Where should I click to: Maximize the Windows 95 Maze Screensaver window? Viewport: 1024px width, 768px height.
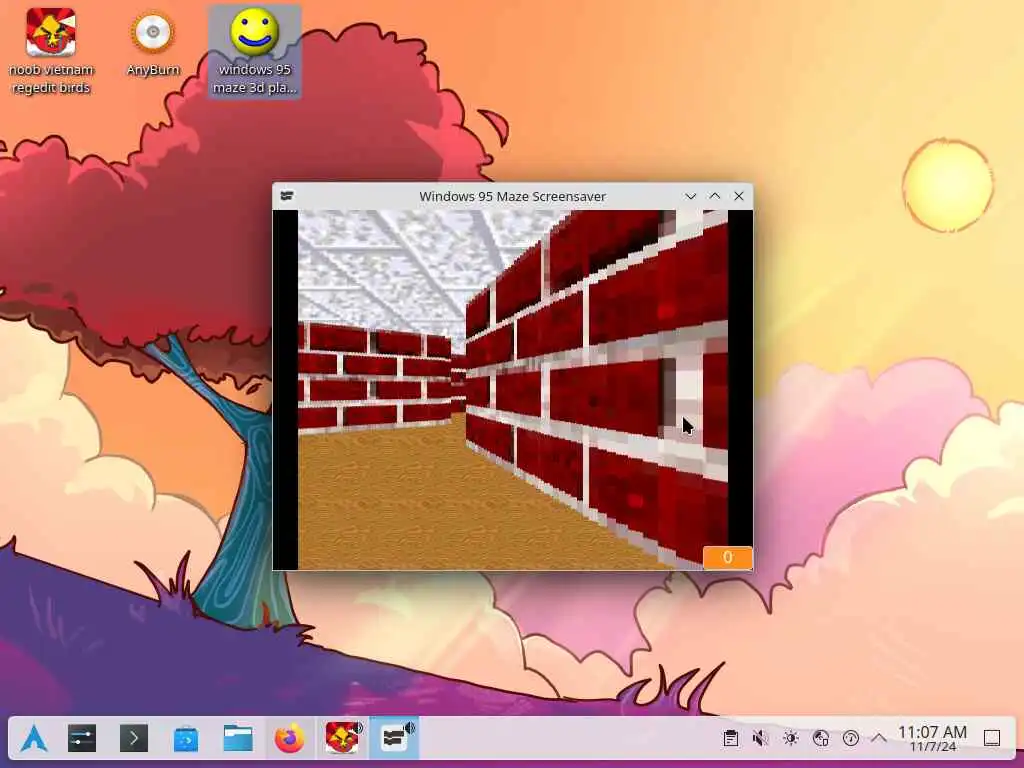tap(714, 196)
